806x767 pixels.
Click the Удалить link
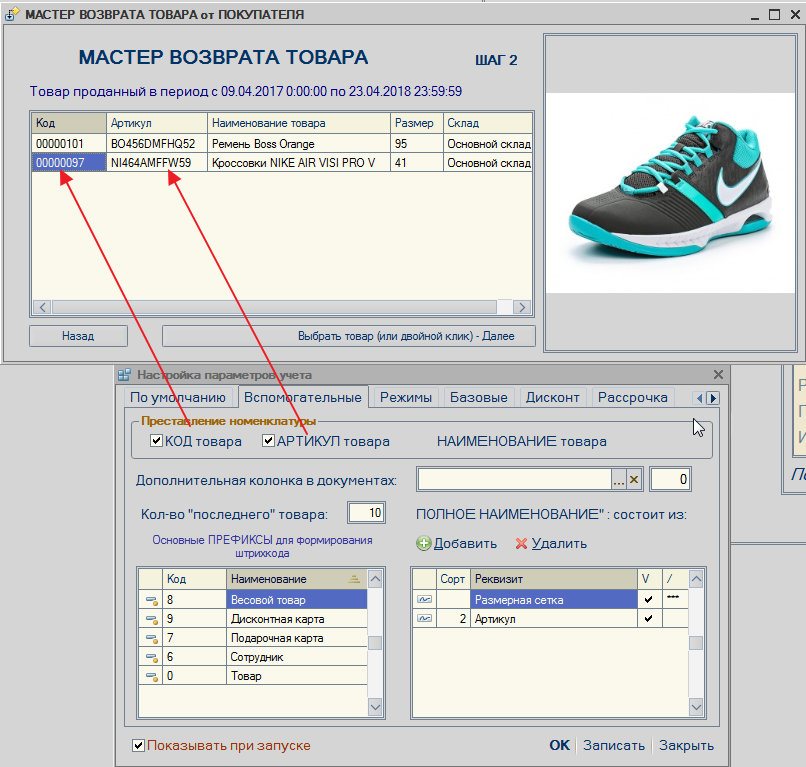click(559, 543)
